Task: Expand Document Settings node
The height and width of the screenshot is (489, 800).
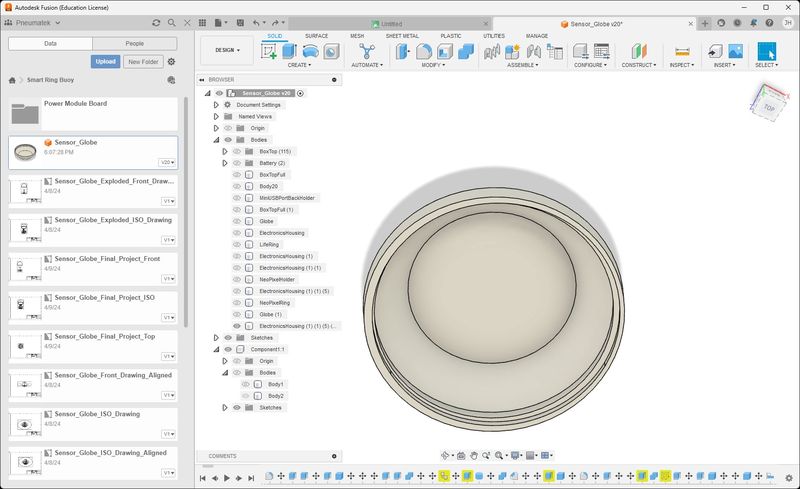Action: [x=216, y=105]
